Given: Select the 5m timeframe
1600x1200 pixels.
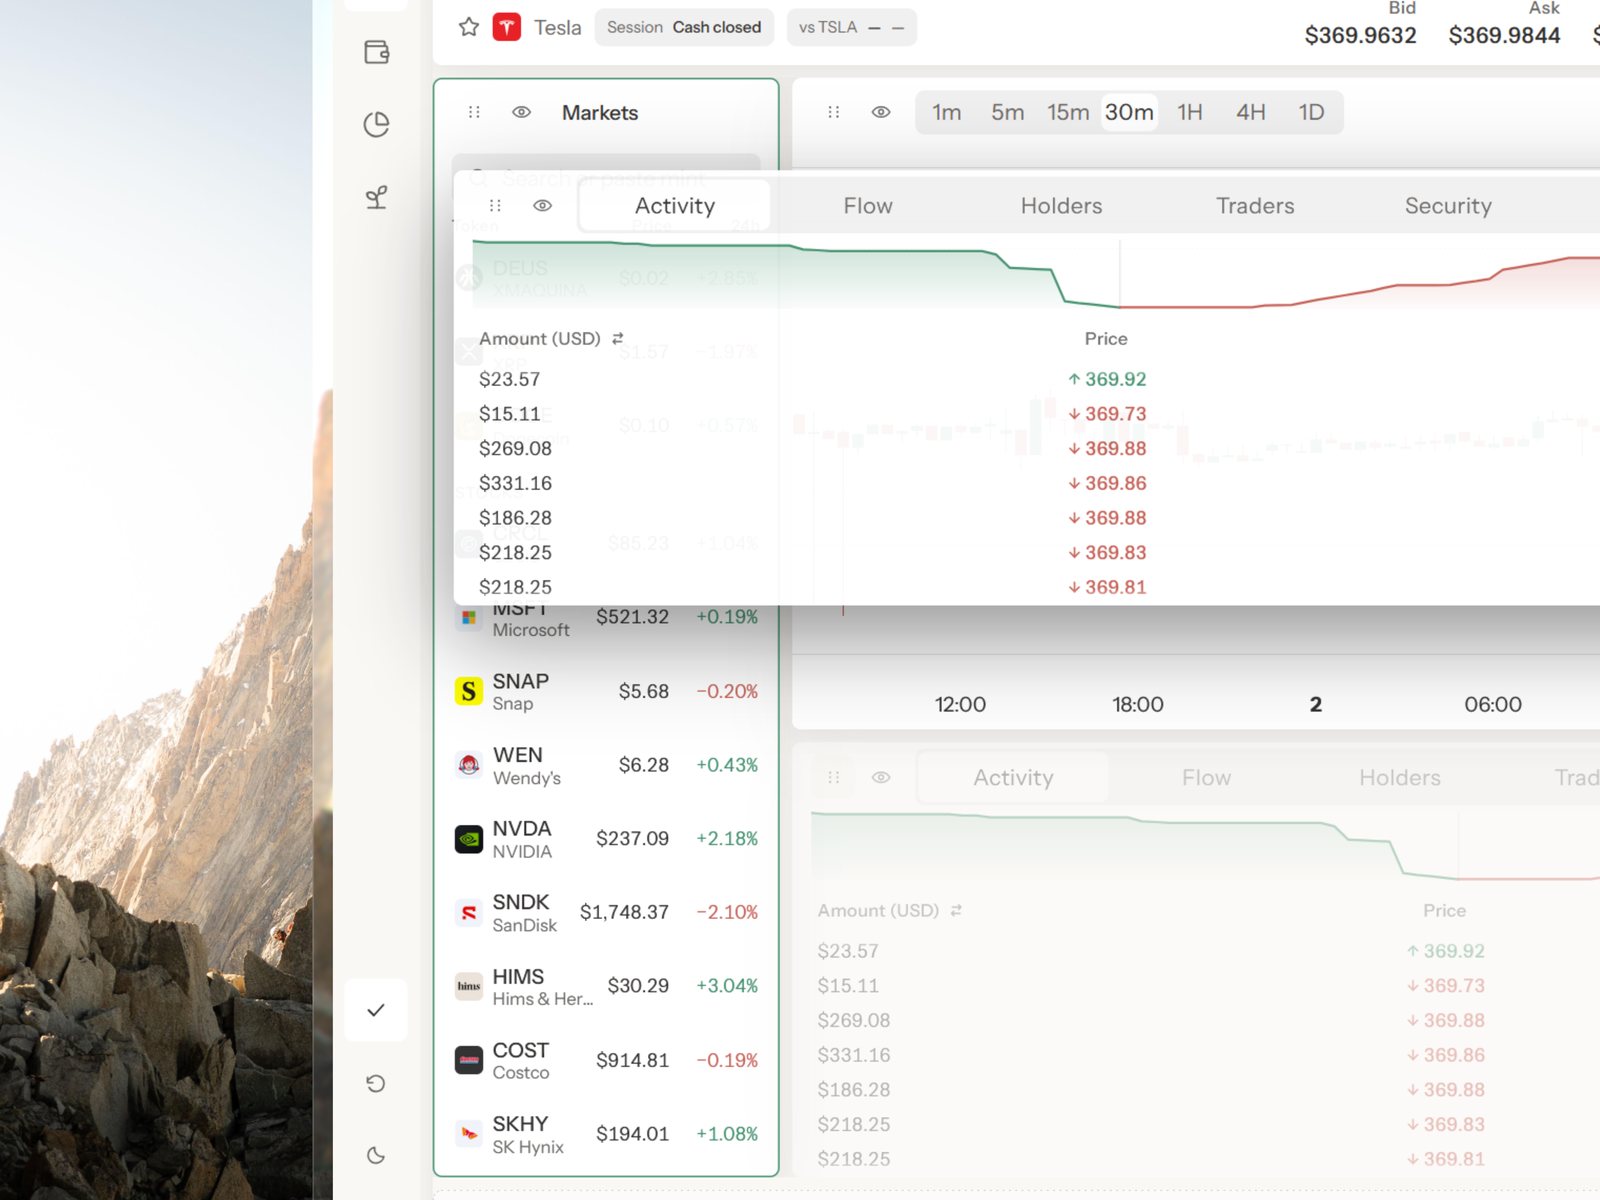Looking at the screenshot, I should click(x=1008, y=112).
